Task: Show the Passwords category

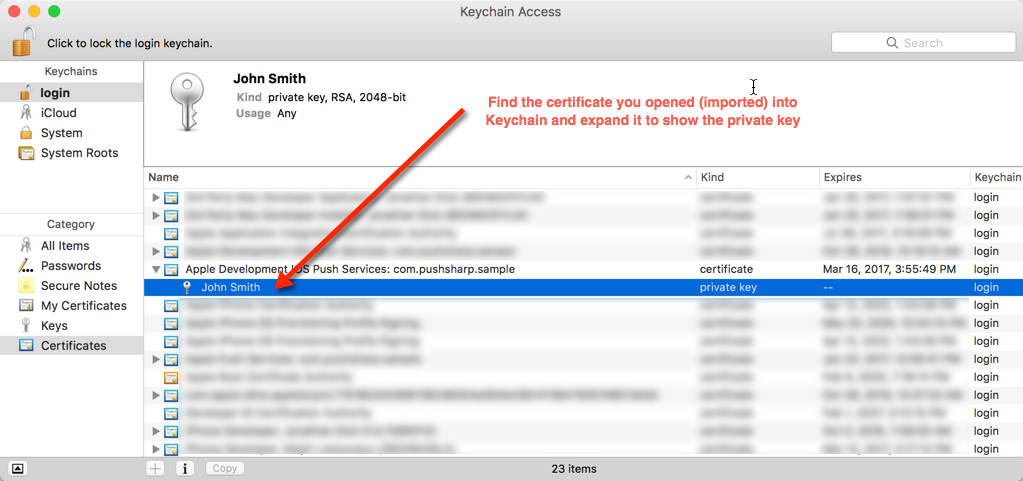Action: click(x=72, y=266)
